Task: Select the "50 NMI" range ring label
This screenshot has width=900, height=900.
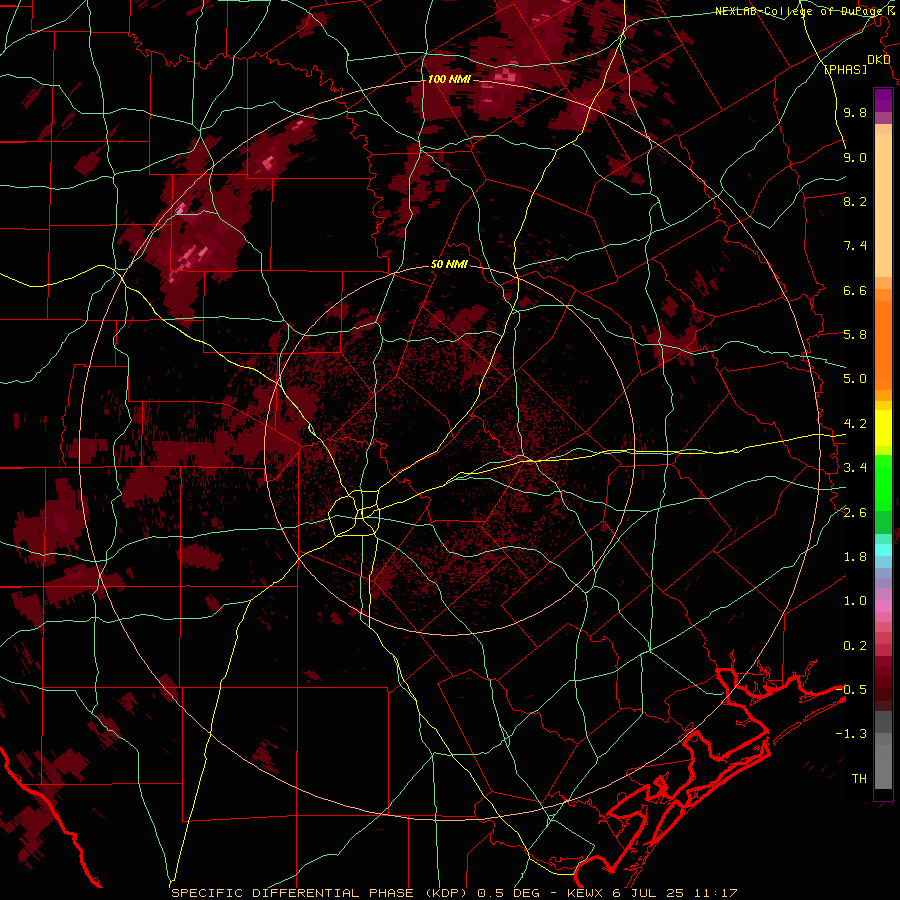Action: point(449,265)
